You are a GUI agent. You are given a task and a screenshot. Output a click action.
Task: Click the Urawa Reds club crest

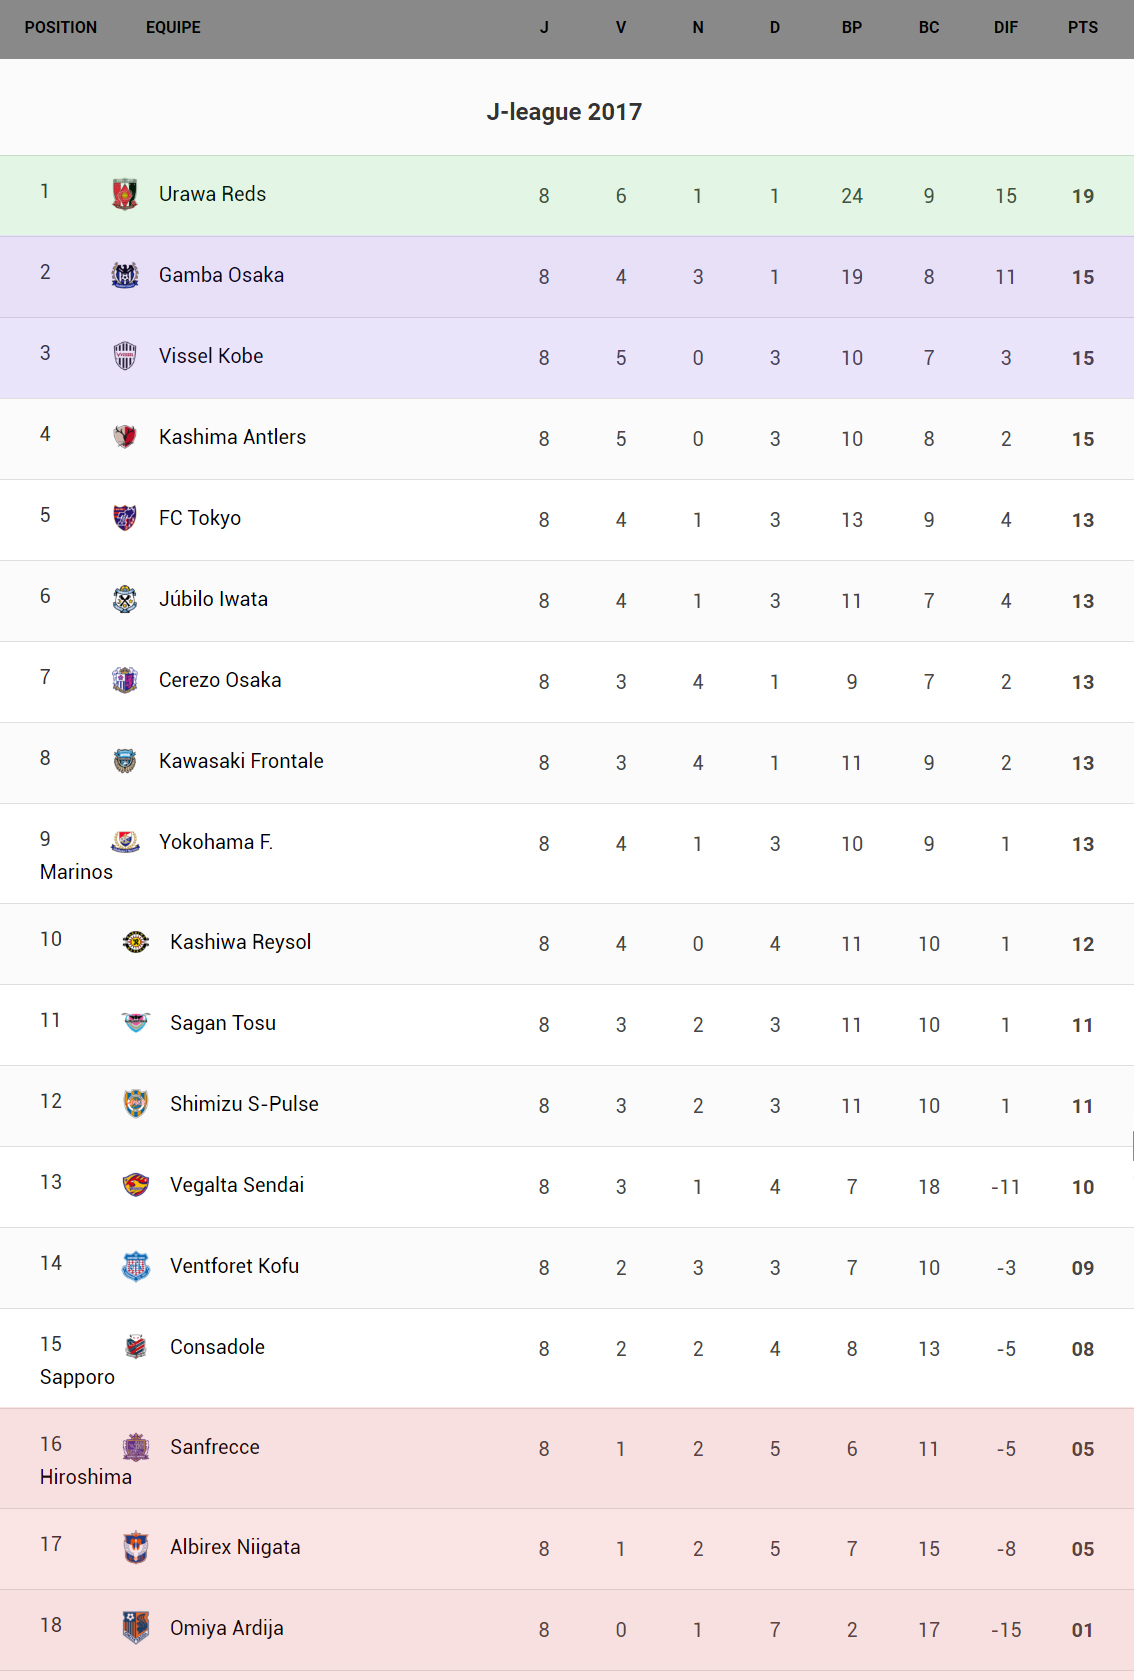[x=125, y=194]
